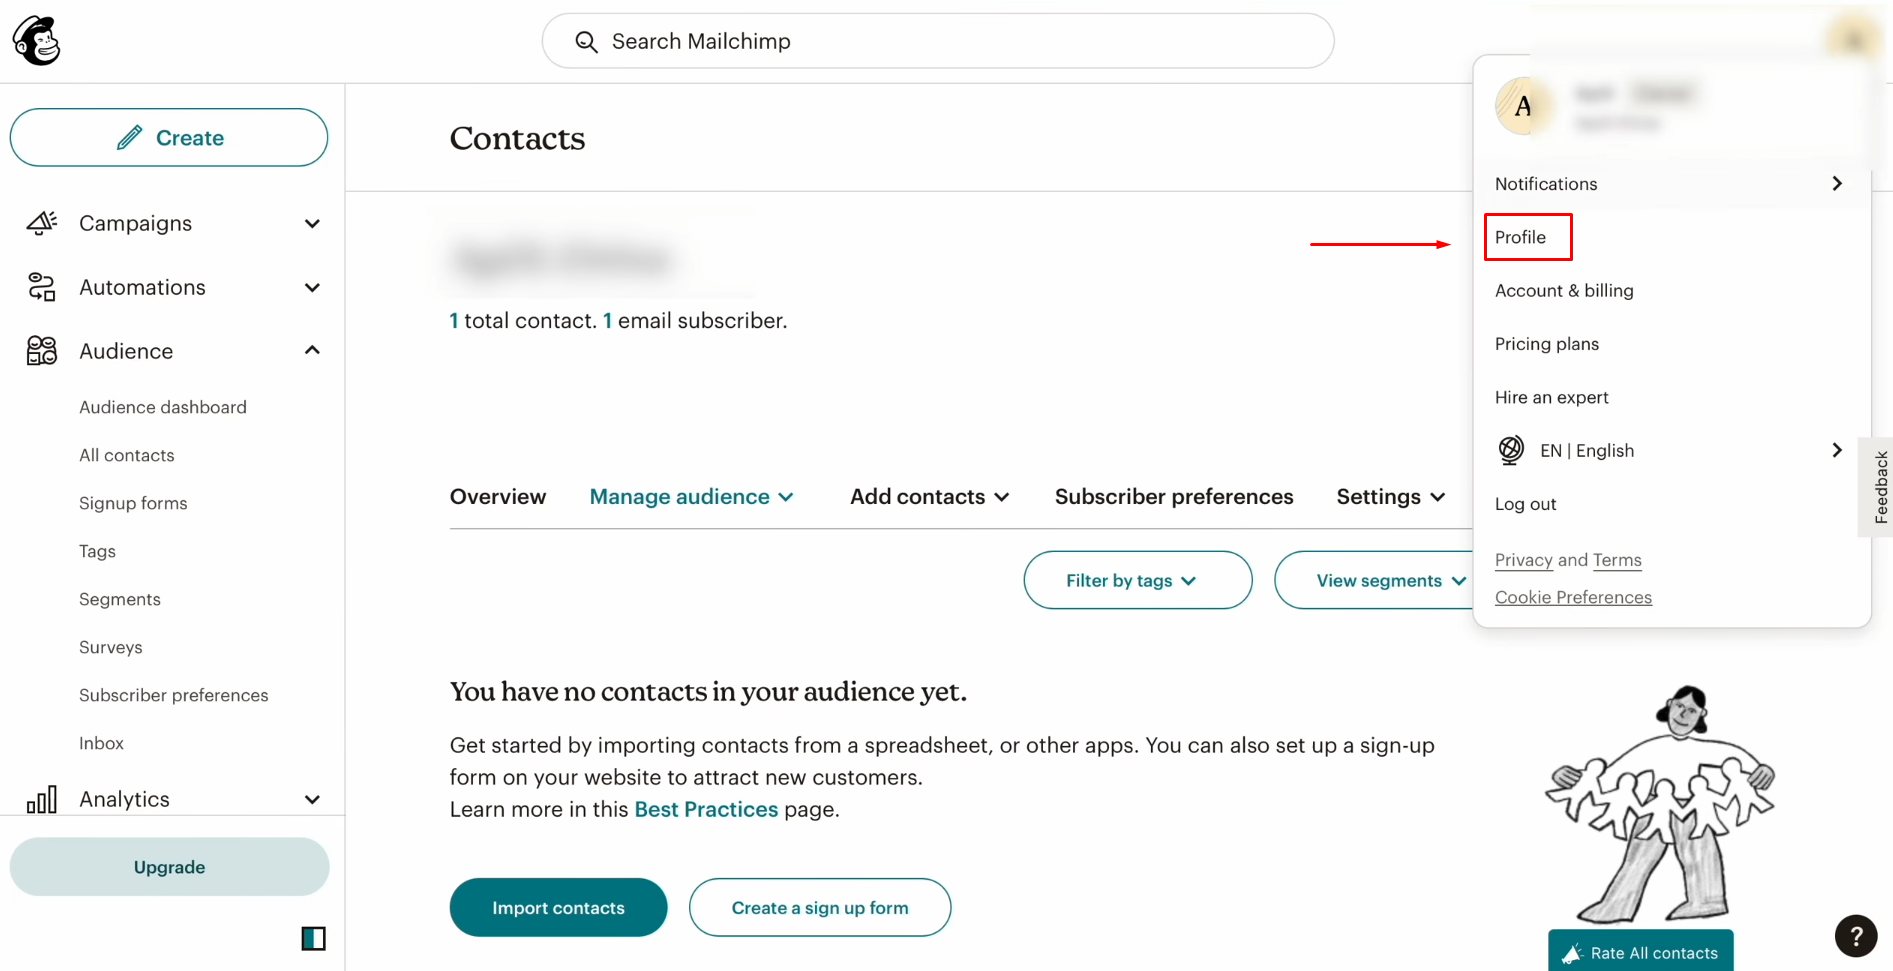Click Log out in account menu
This screenshot has width=1893, height=971.
1525,504
